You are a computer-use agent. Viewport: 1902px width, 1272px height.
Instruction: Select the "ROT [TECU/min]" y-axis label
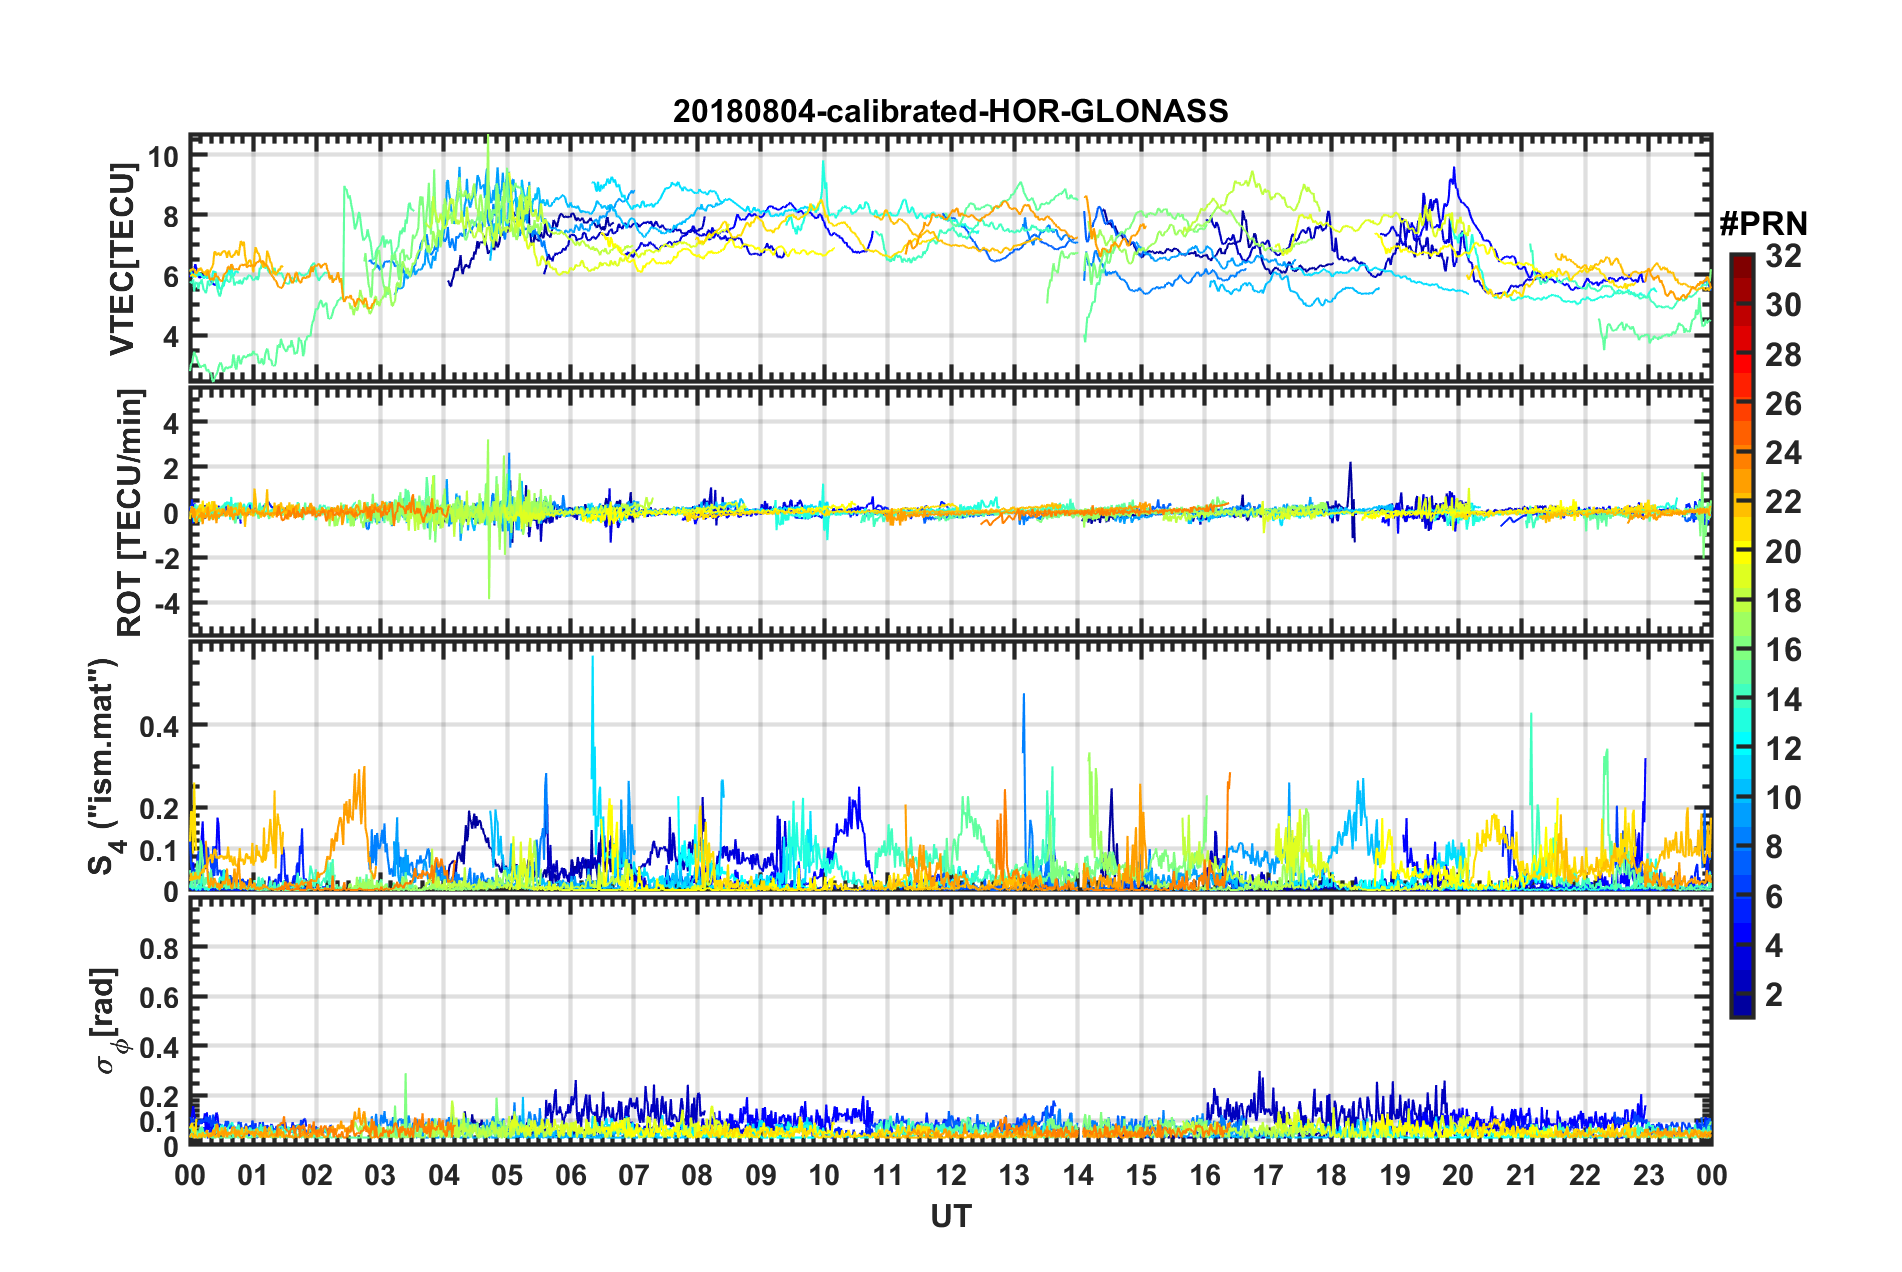(x=130, y=513)
